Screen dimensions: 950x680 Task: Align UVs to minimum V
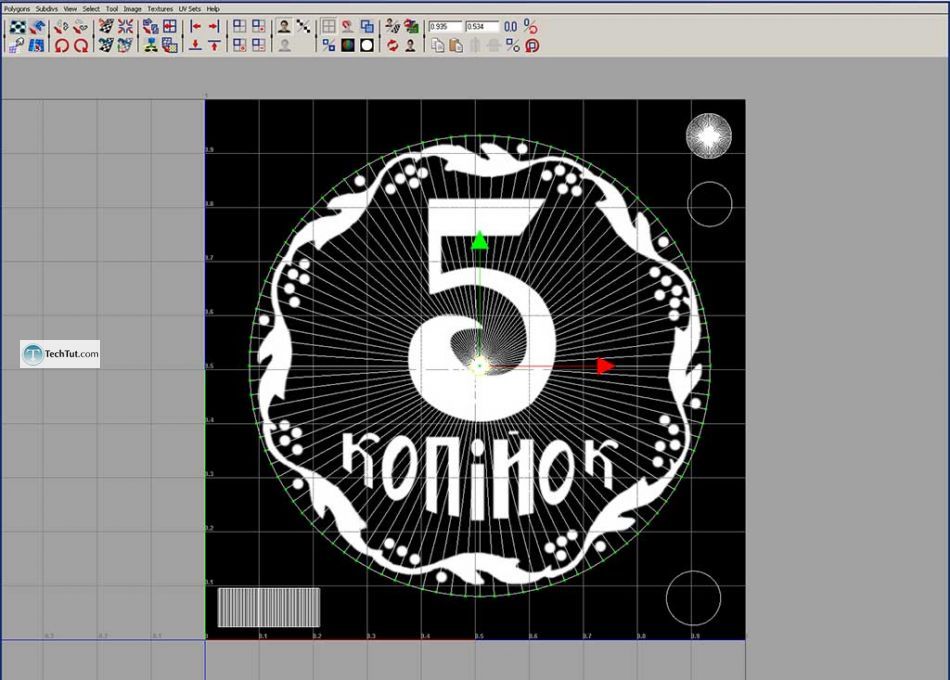coord(195,45)
